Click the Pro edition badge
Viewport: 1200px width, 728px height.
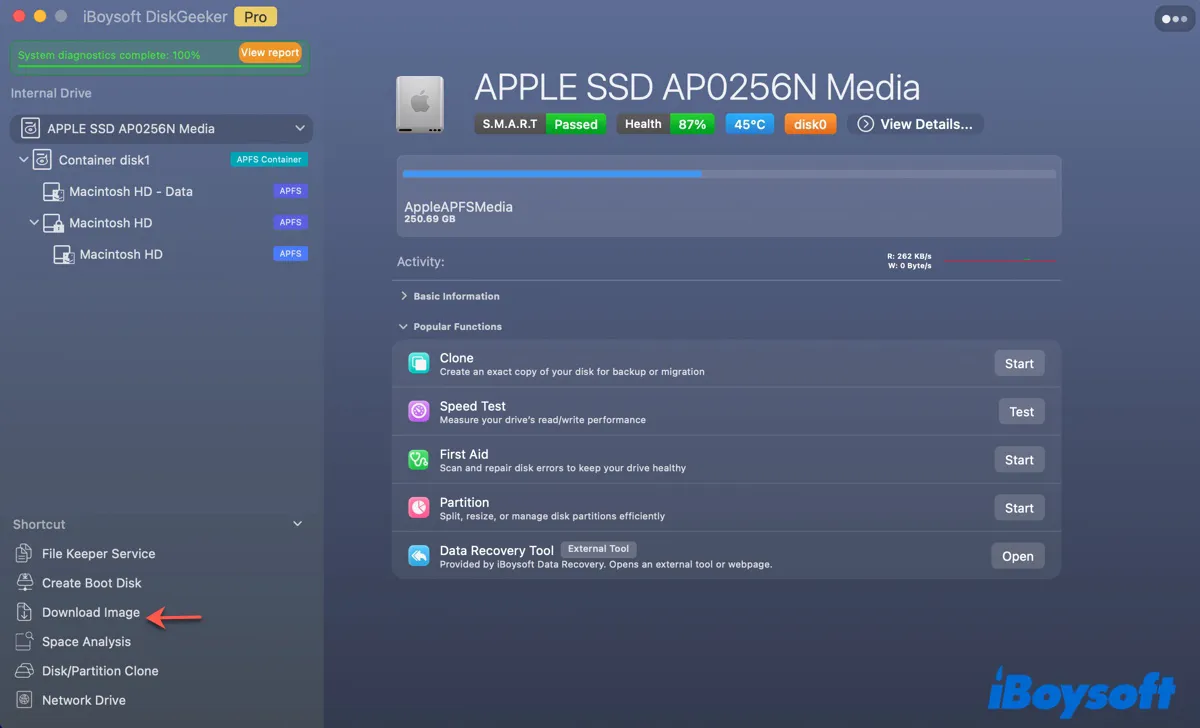coord(256,17)
